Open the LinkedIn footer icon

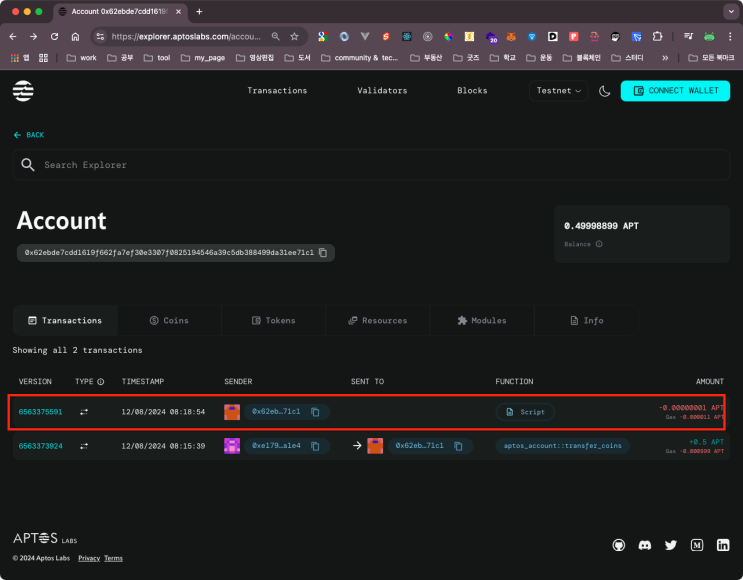(x=723, y=545)
